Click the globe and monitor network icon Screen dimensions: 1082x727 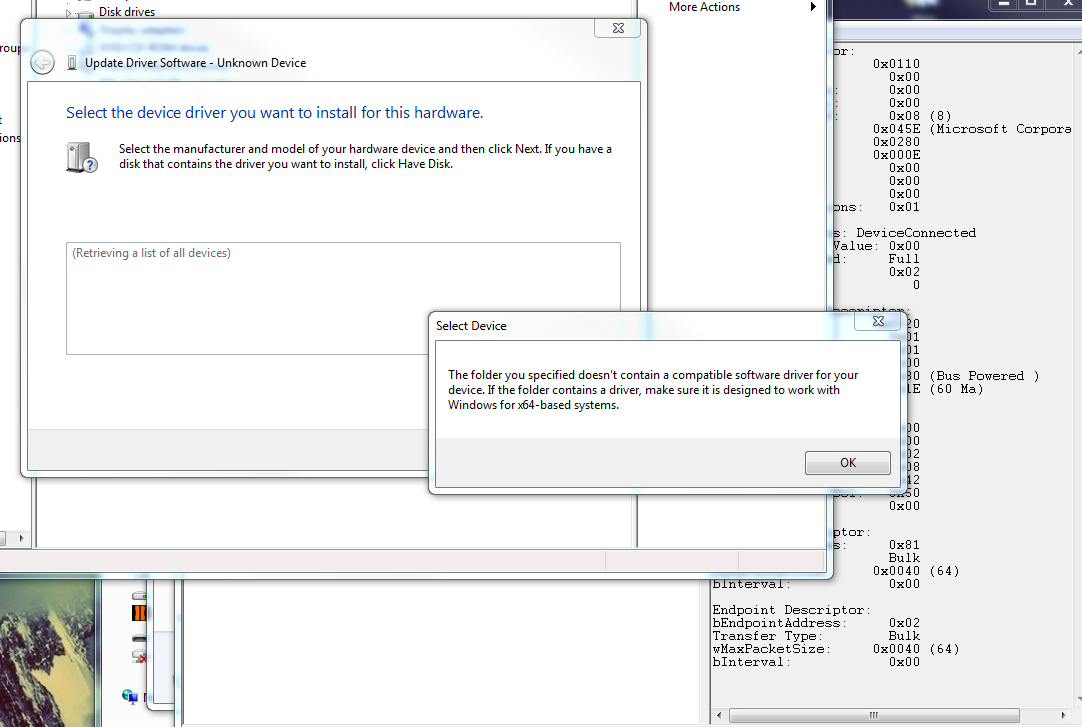tap(129, 696)
